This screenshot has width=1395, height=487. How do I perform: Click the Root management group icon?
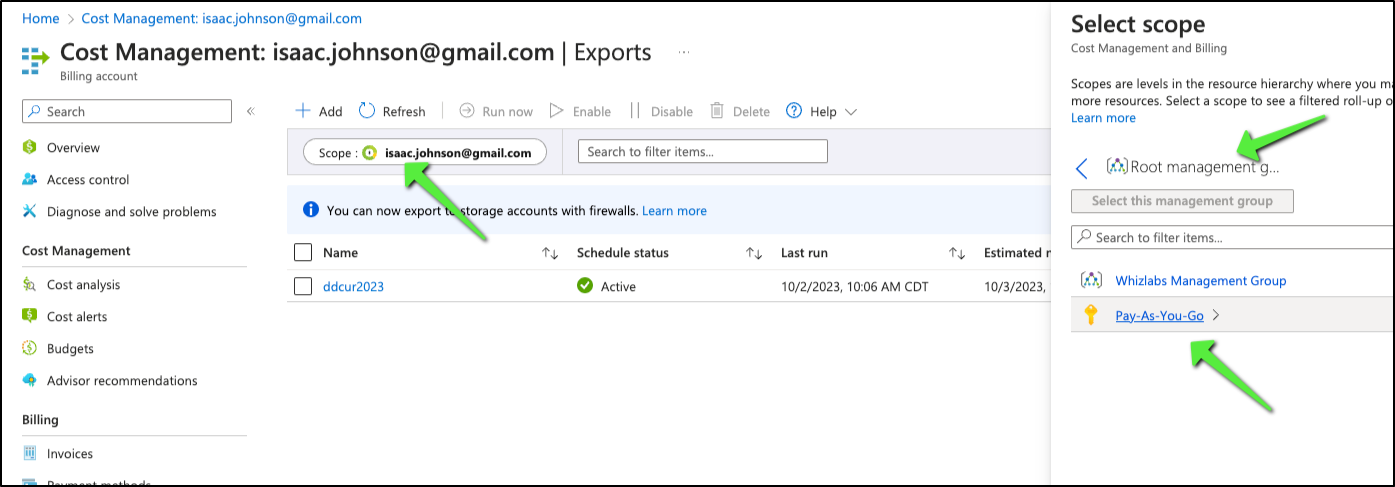pos(1117,166)
